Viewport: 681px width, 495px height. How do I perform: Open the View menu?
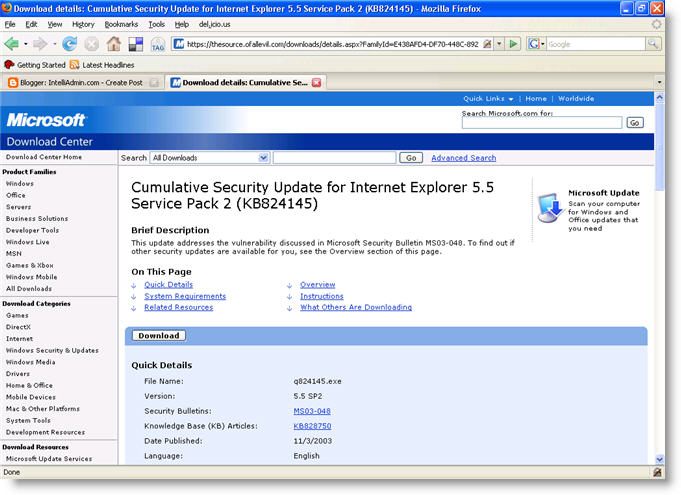(x=55, y=24)
